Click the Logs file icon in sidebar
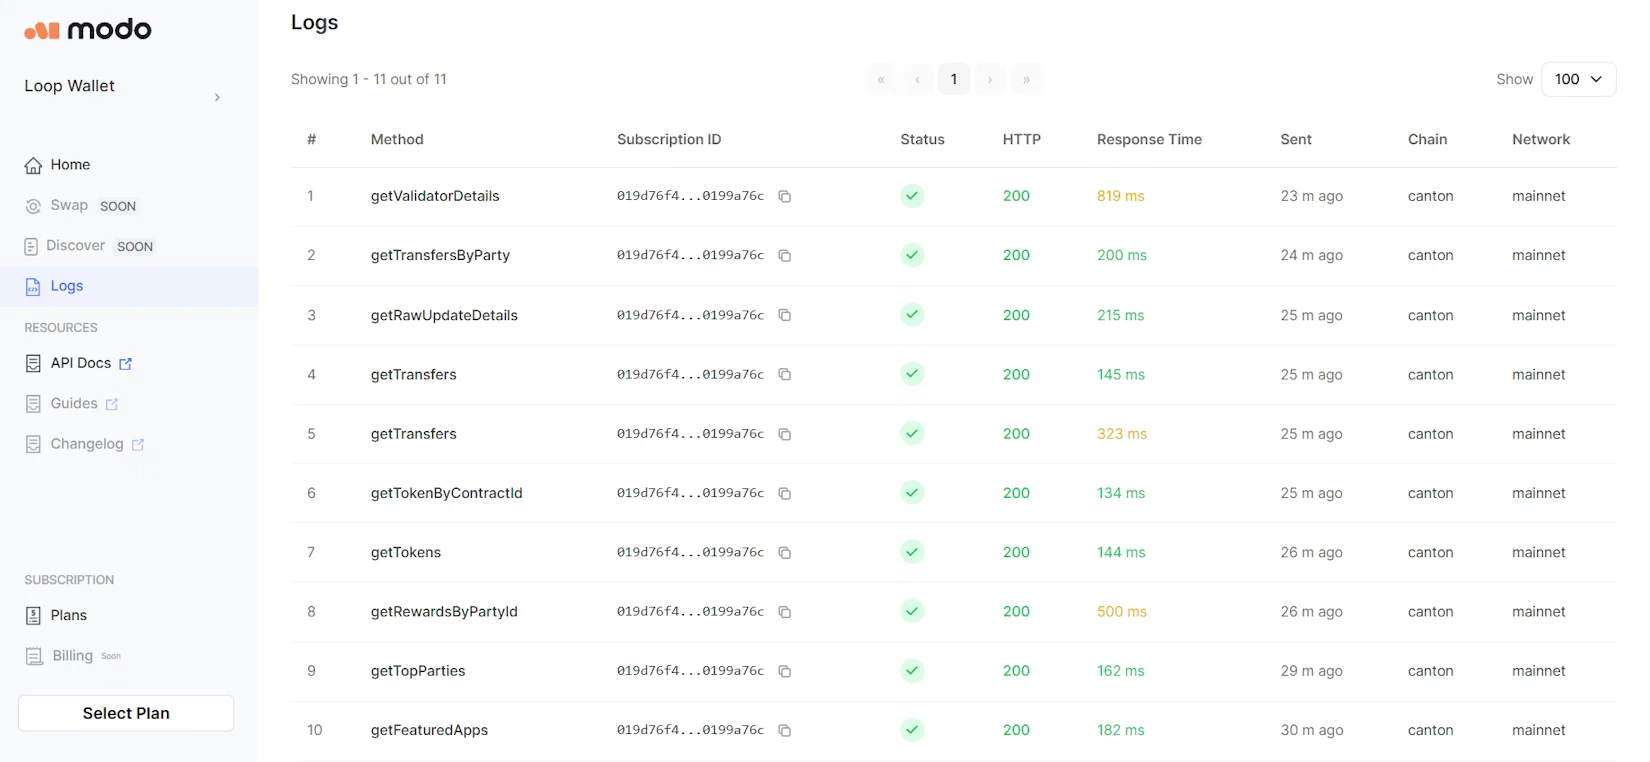Screen dimensions: 1650x762 tap(33, 286)
